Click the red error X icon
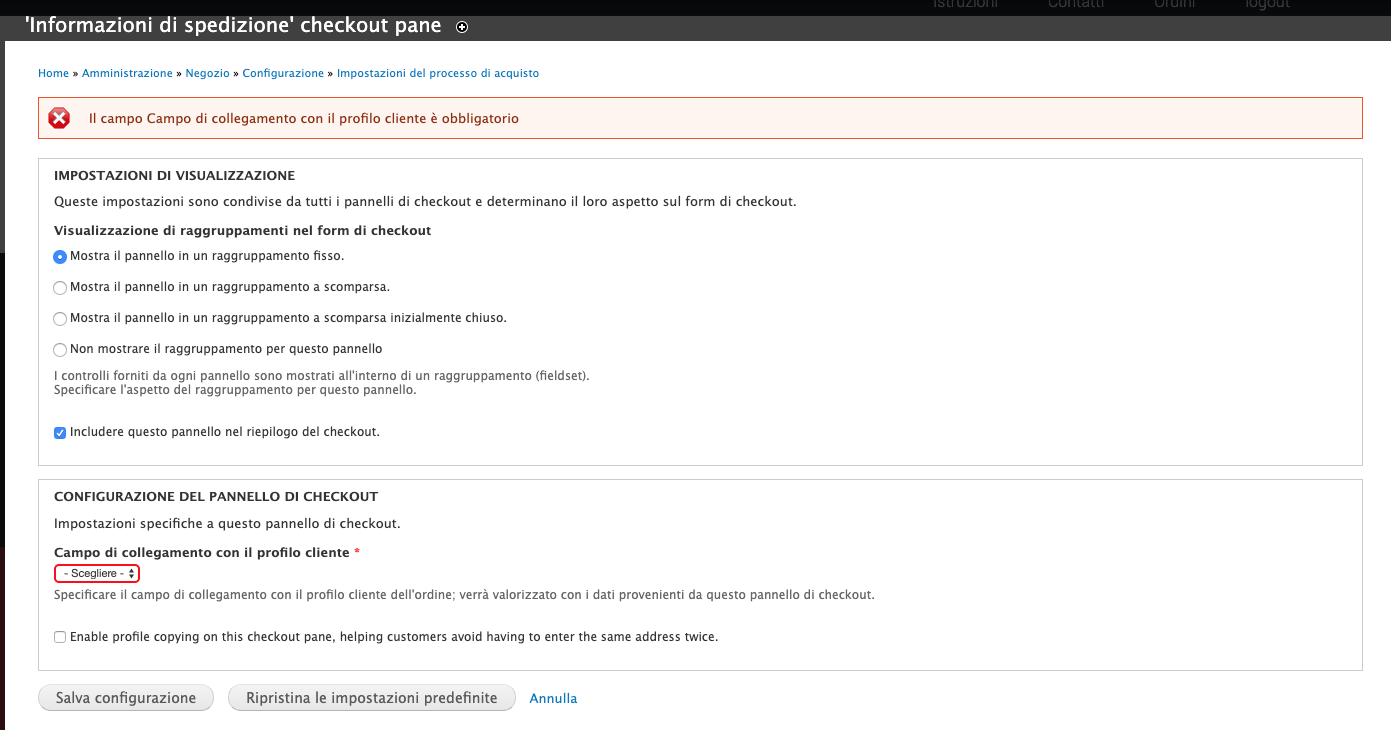This screenshot has height=730, width=1391. 59,118
